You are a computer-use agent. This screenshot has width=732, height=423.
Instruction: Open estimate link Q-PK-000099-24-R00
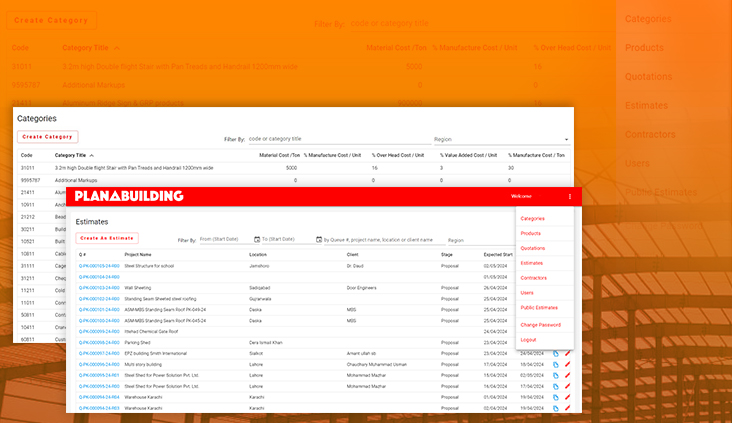coord(99,331)
